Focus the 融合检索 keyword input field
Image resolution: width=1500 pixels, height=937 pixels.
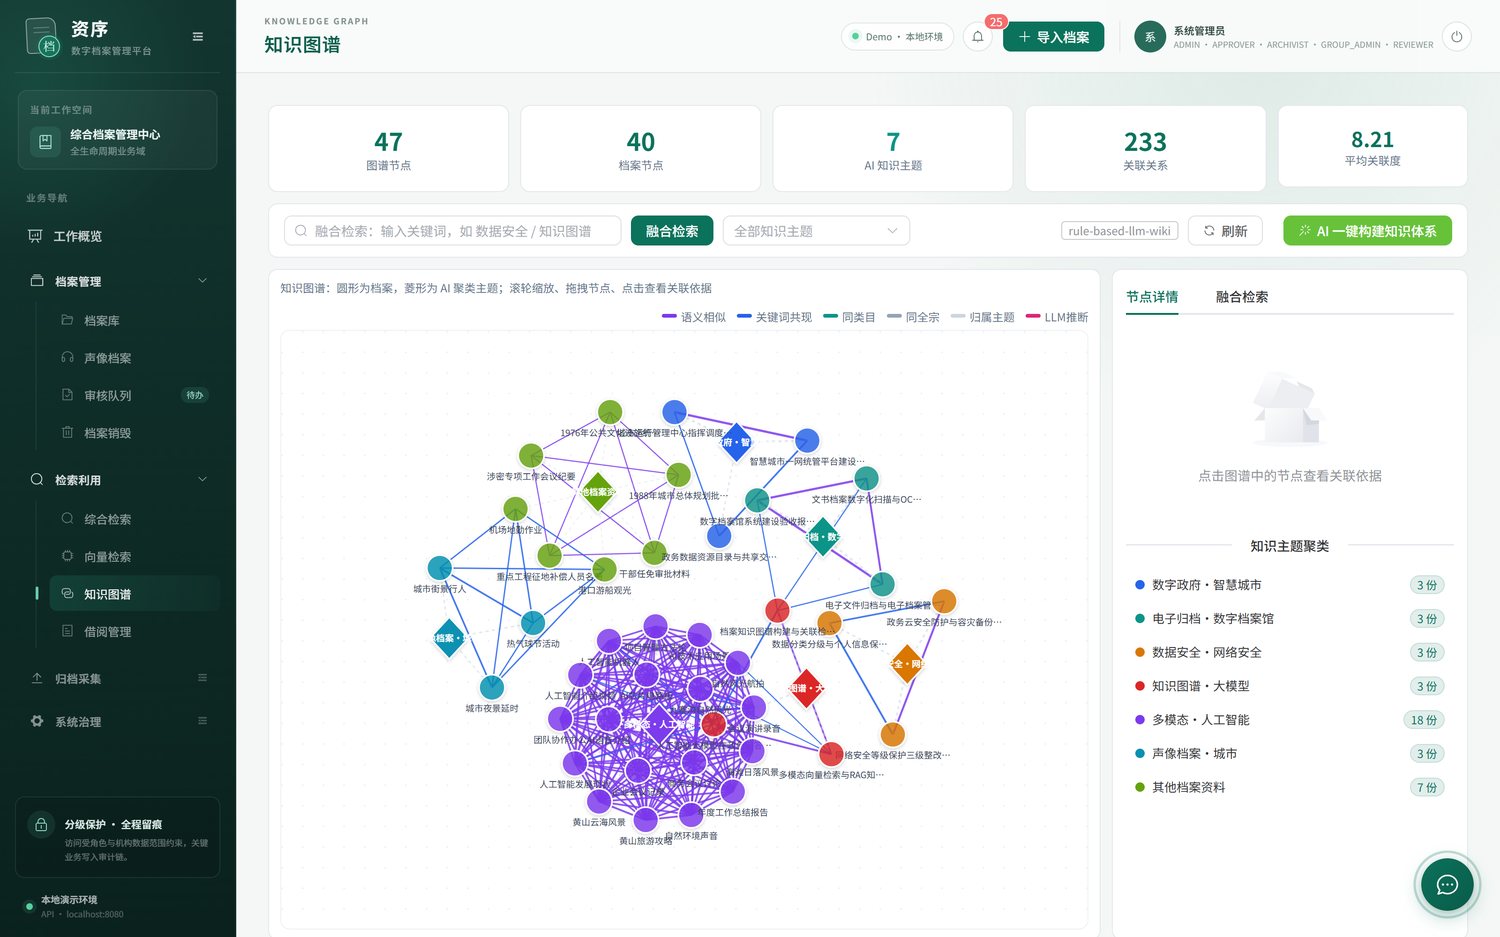pos(453,231)
